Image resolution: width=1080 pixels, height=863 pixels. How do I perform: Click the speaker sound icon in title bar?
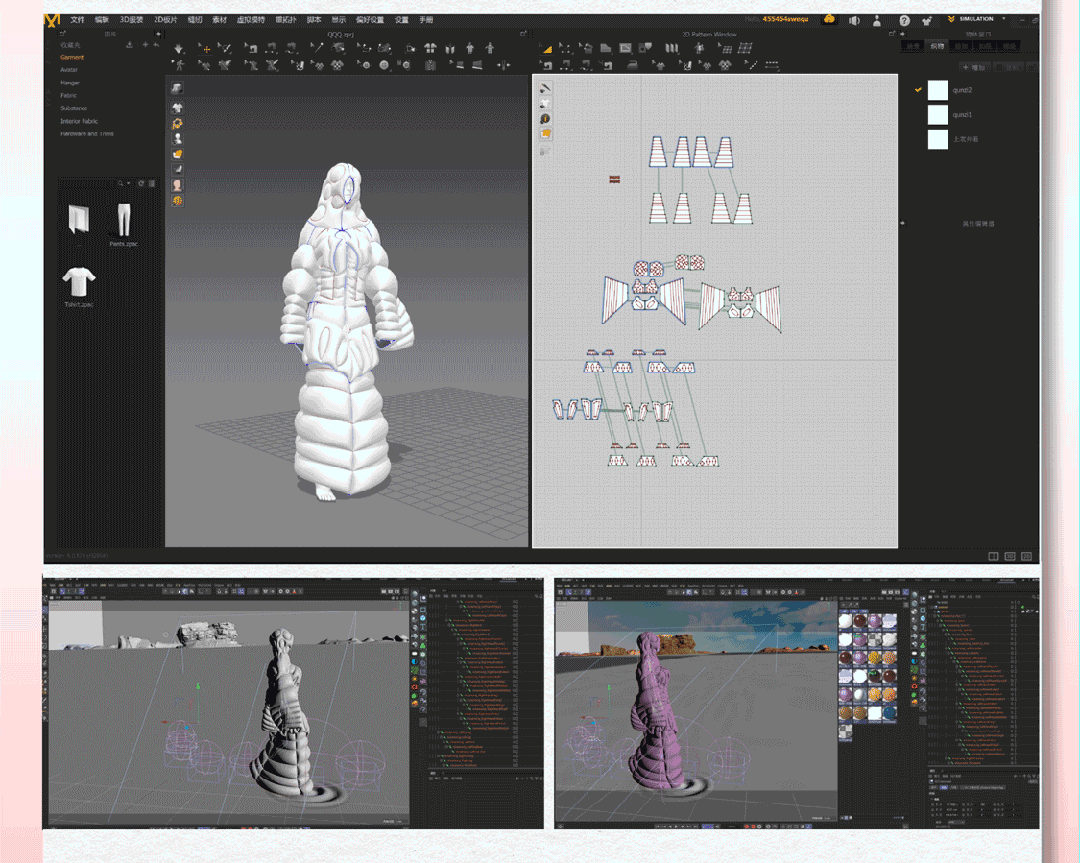854,21
